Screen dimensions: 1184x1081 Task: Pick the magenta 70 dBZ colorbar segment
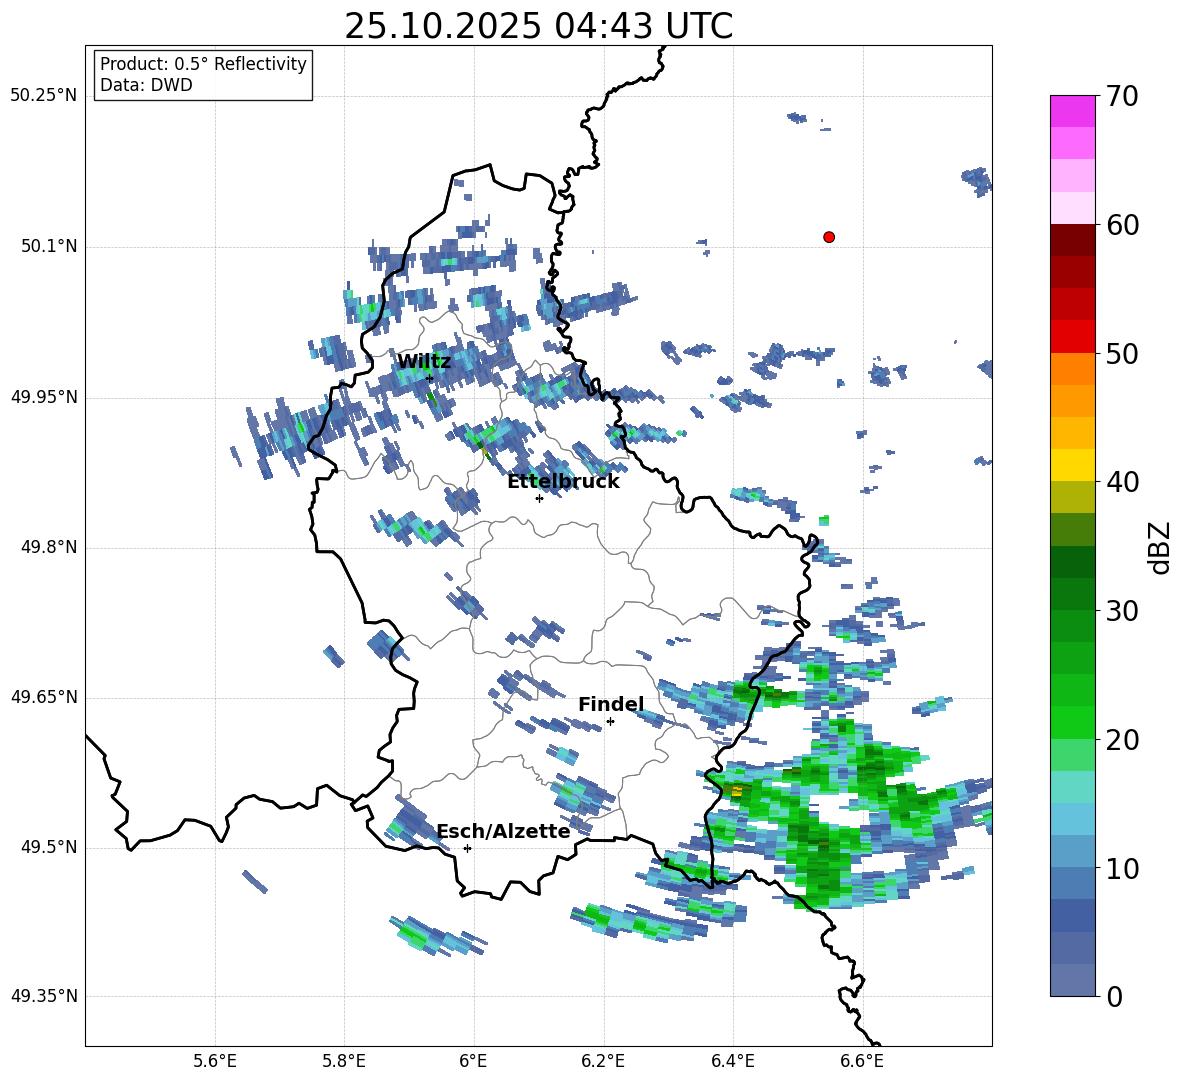(x=1073, y=111)
